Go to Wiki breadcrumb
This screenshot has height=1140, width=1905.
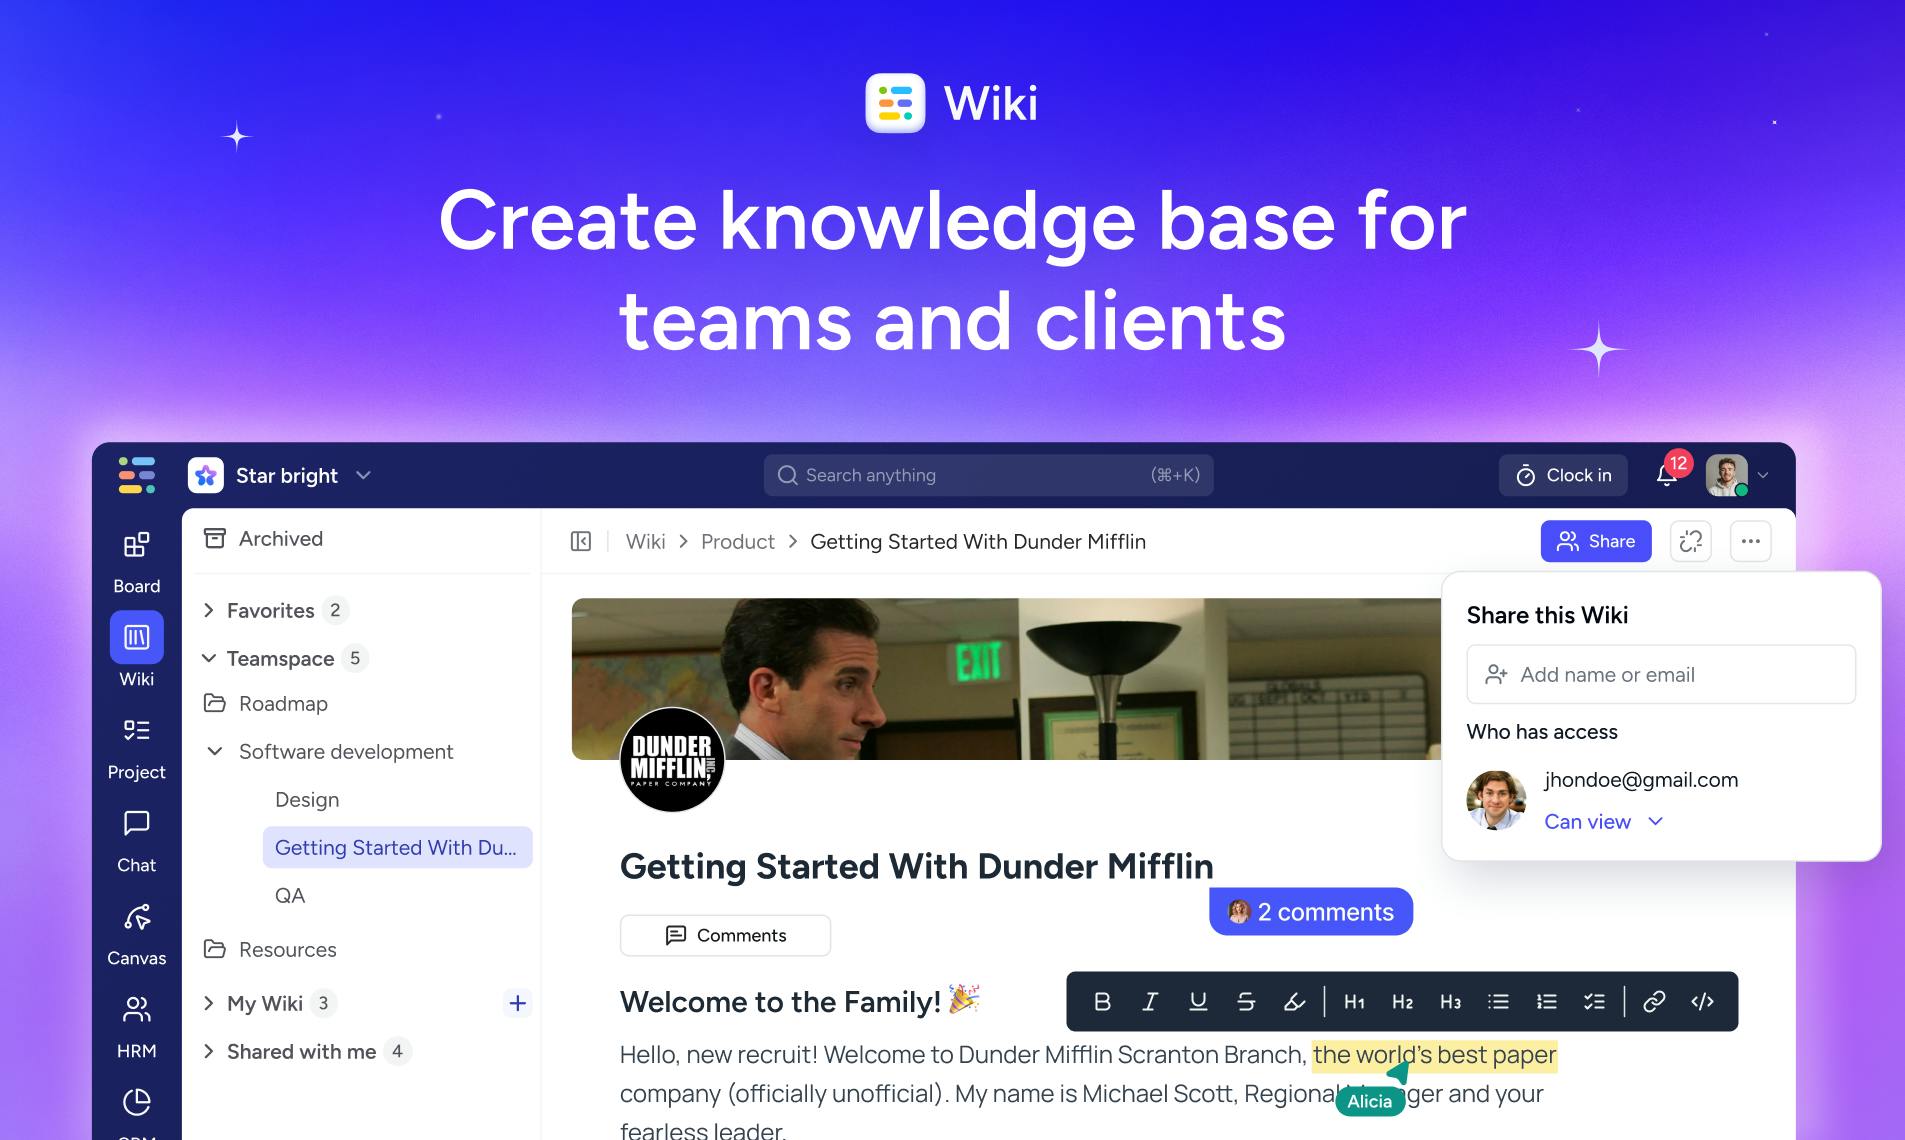(x=645, y=541)
